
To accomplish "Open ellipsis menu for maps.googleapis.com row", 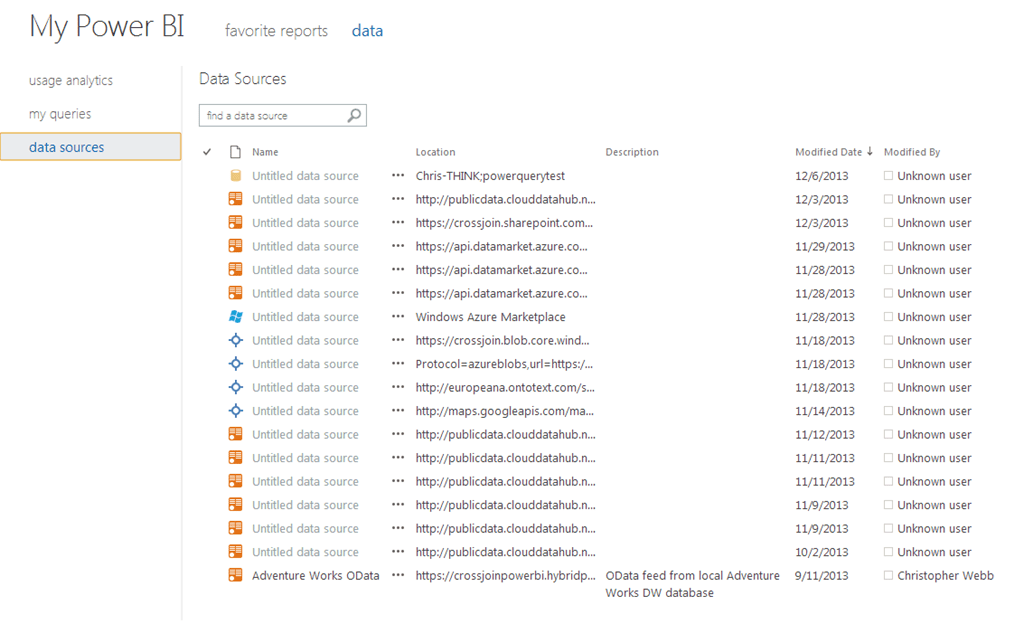I will tap(398, 411).
